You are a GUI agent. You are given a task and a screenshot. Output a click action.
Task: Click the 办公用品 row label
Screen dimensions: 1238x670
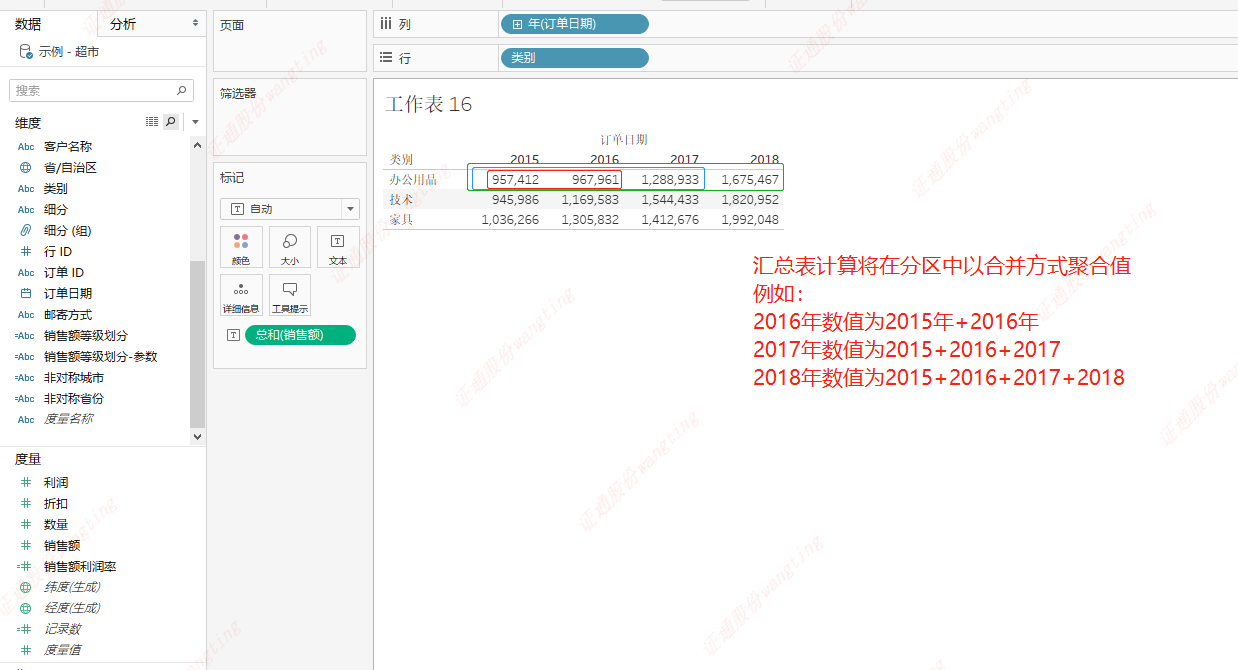pos(413,180)
